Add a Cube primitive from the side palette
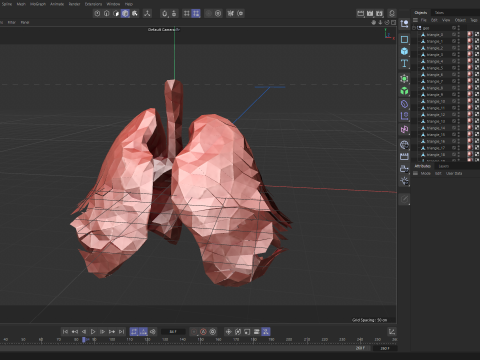Image resolution: width=480 pixels, height=360 pixels. (404, 51)
